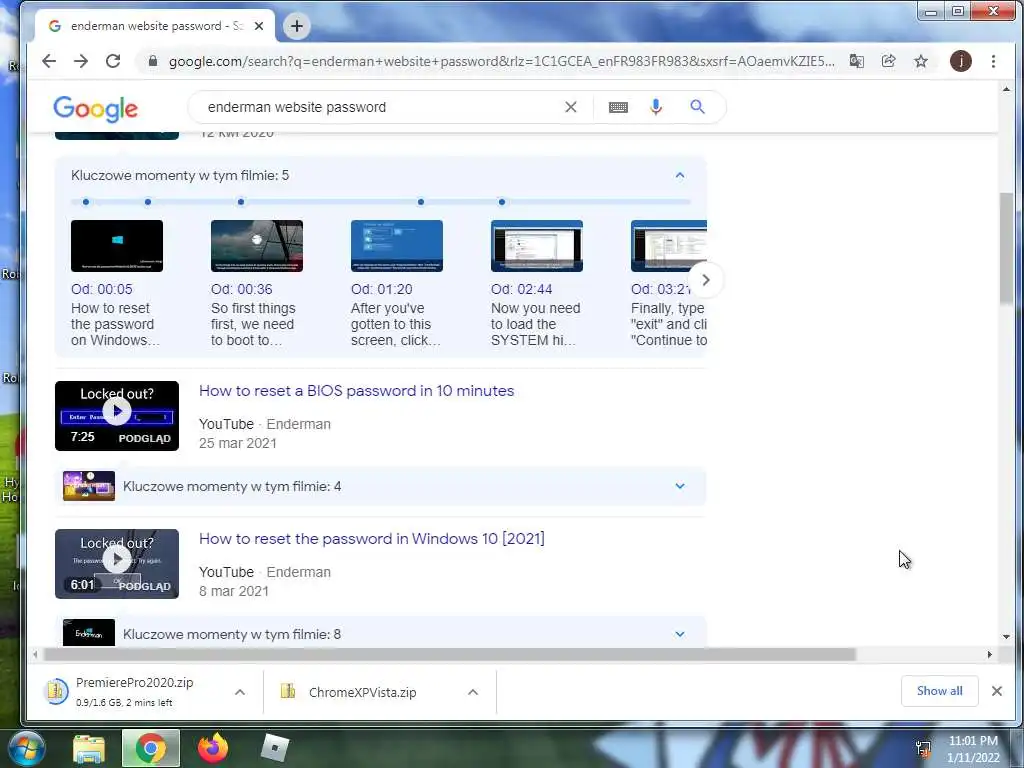The width and height of the screenshot is (1024, 768).
Task: Play the 7:25 BIOS password video preview
Action: [x=117, y=416]
